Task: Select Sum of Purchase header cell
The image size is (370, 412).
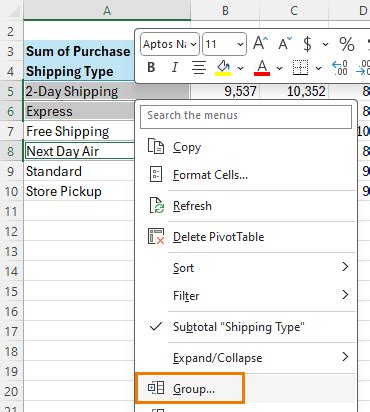Action: coord(79,51)
